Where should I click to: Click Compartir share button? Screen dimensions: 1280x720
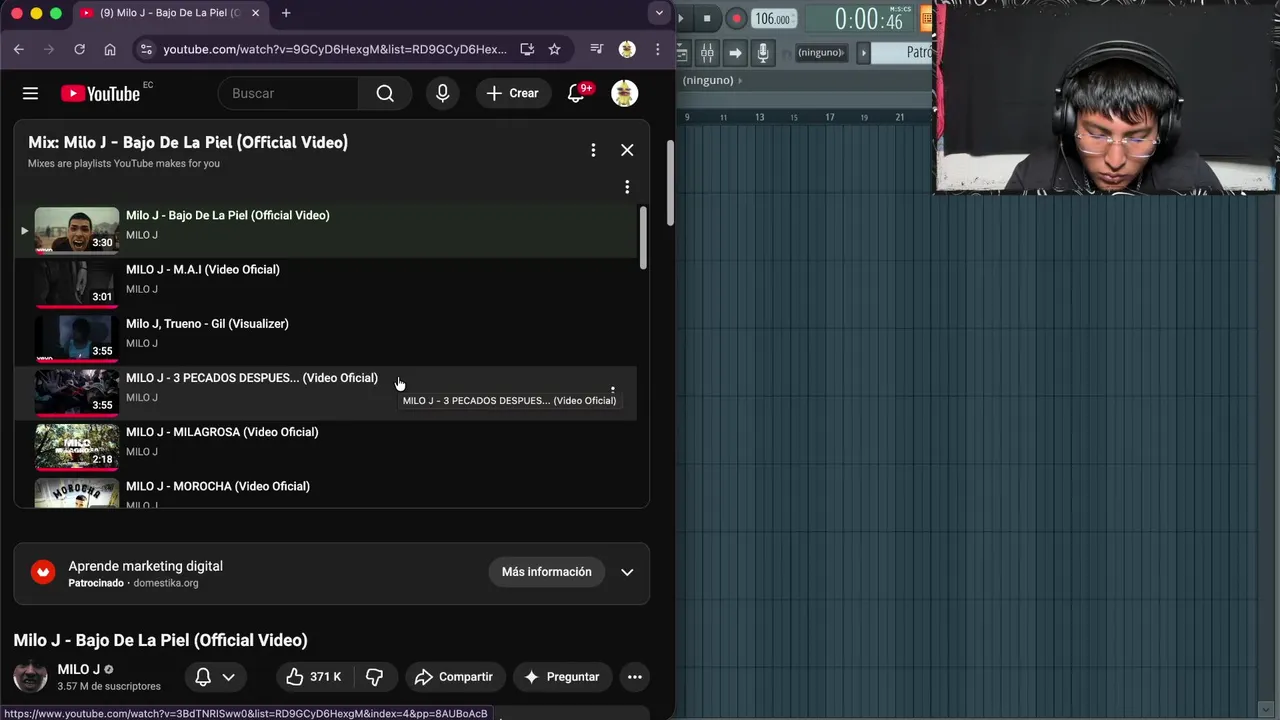(x=455, y=677)
